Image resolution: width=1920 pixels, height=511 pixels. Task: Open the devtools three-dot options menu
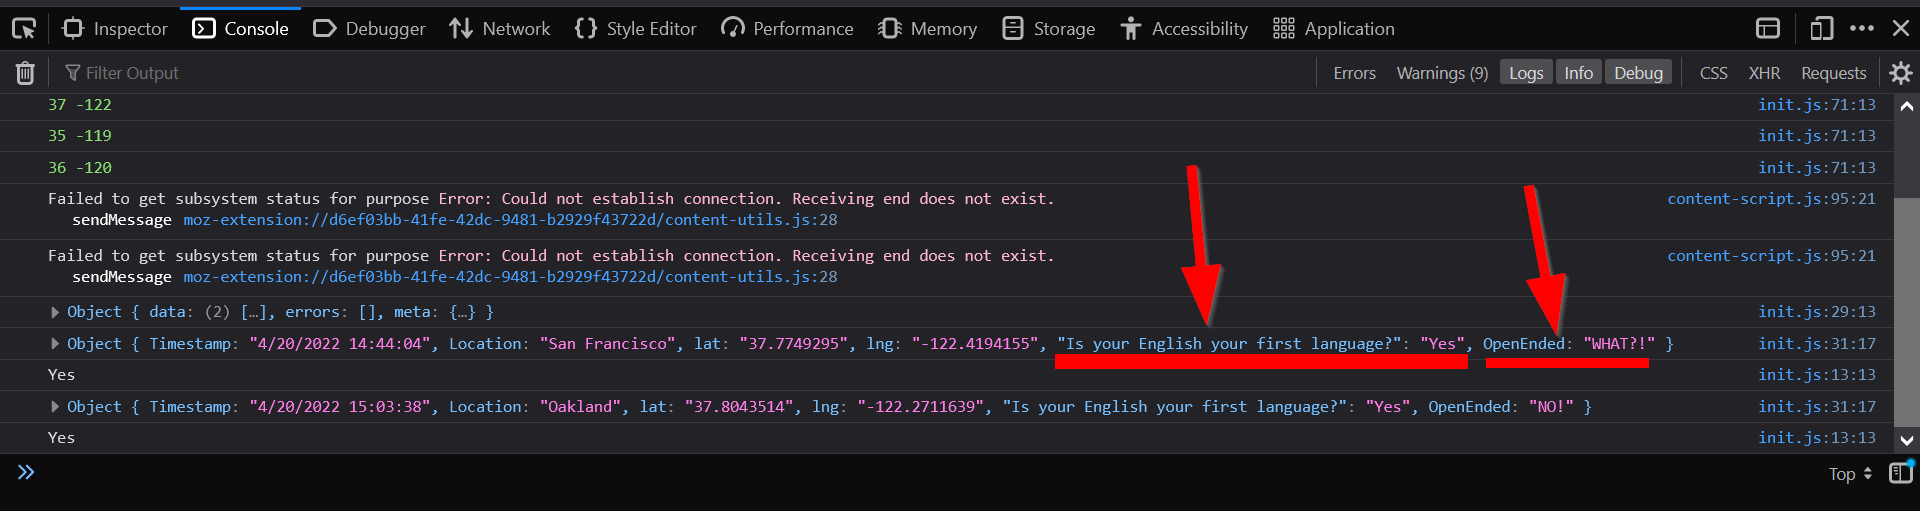pyautogui.click(x=1861, y=29)
